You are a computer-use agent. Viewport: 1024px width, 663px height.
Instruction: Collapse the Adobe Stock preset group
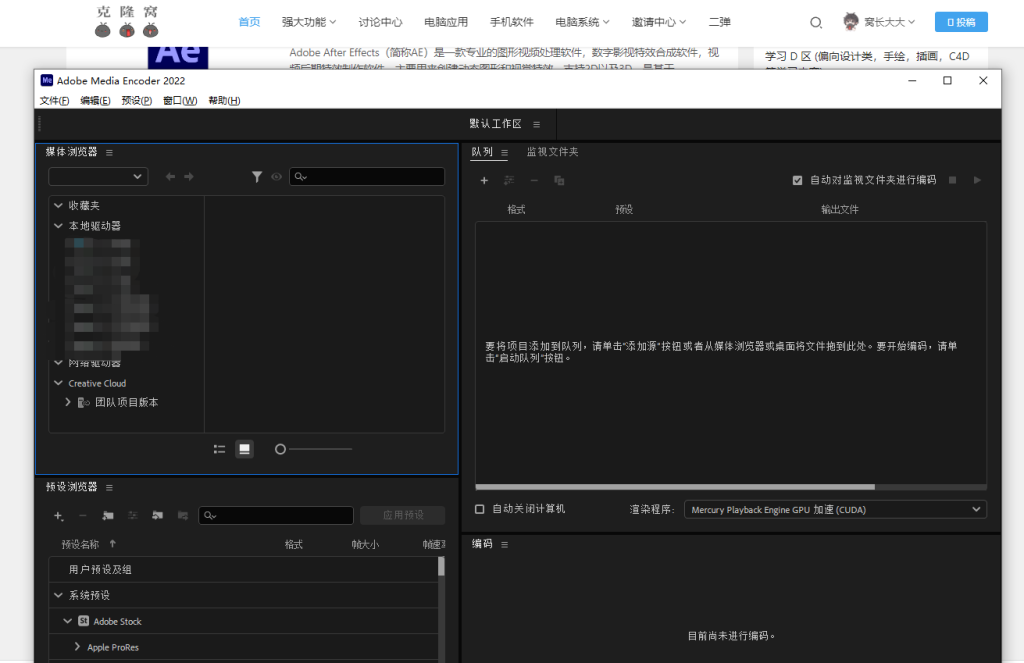67,621
